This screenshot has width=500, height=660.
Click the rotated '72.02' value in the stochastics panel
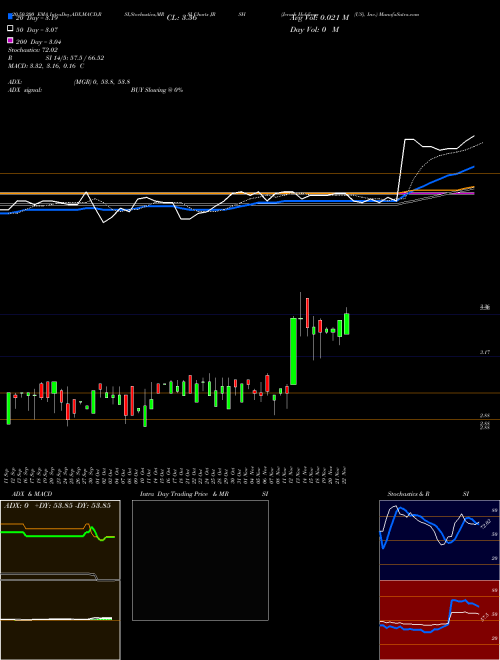484,525
